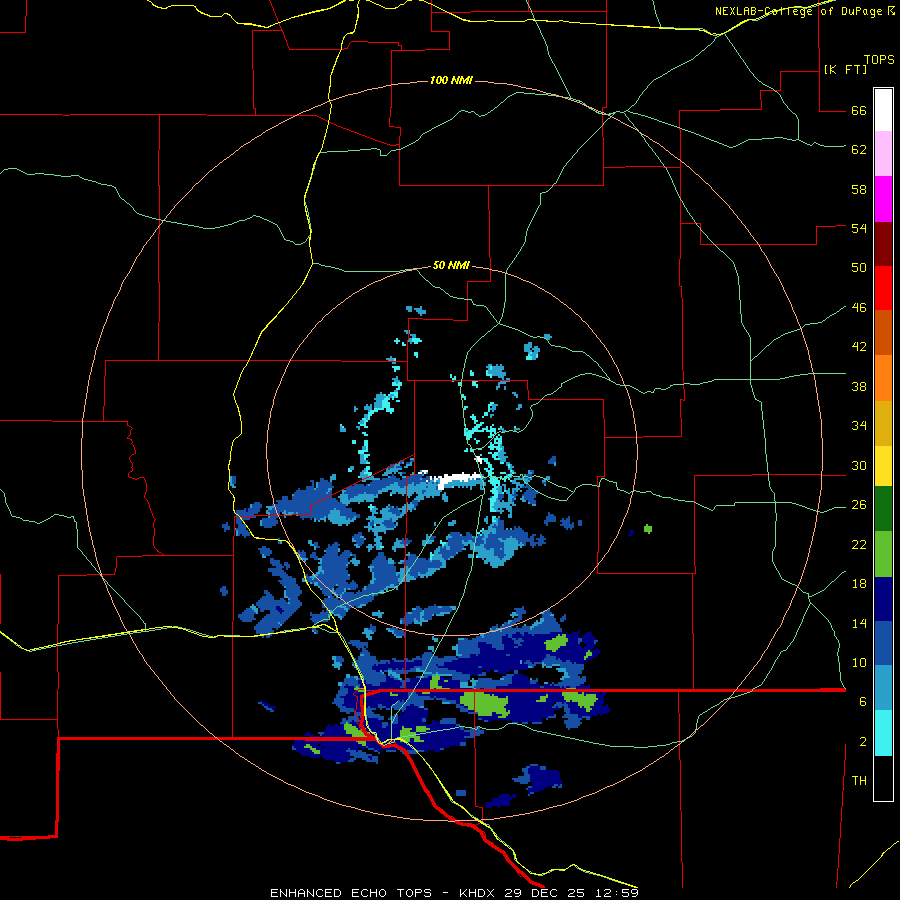The height and width of the screenshot is (900, 900).
Task: Click the isolated green echo dot east of ring
Action: (648, 529)
